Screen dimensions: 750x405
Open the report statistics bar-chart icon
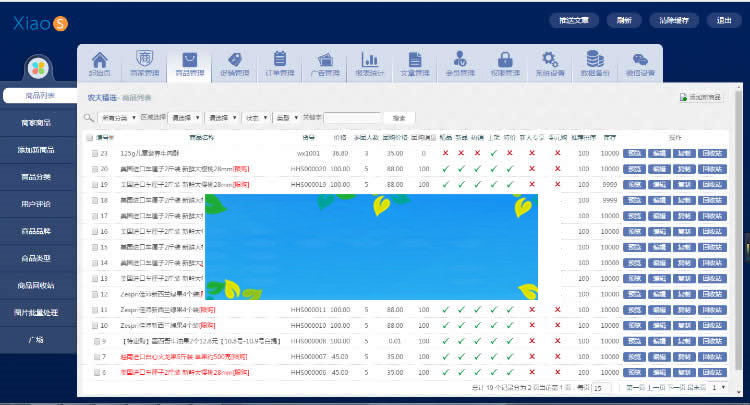click(369, 60)
